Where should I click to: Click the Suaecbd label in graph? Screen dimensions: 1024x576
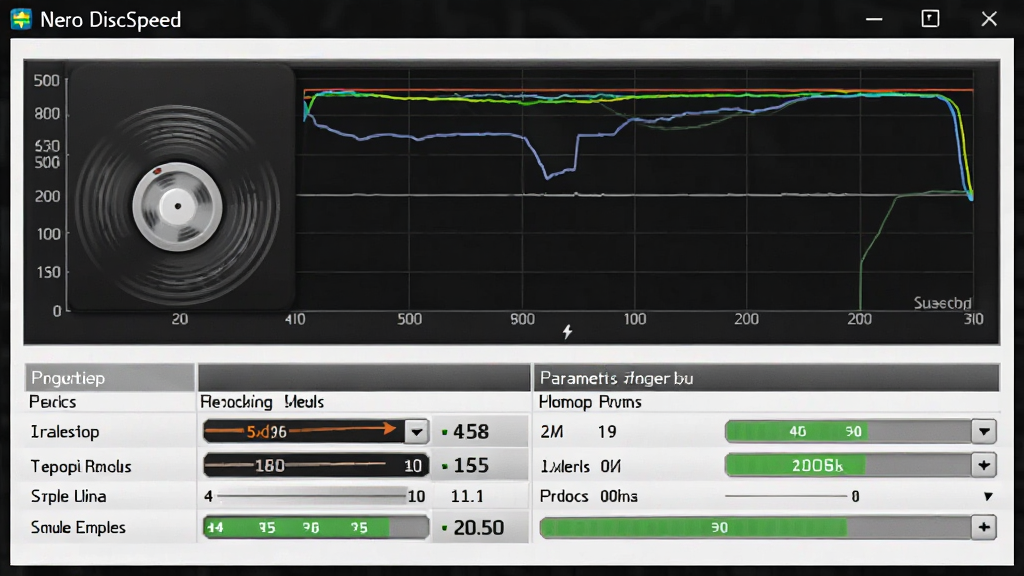click(942, 303)
